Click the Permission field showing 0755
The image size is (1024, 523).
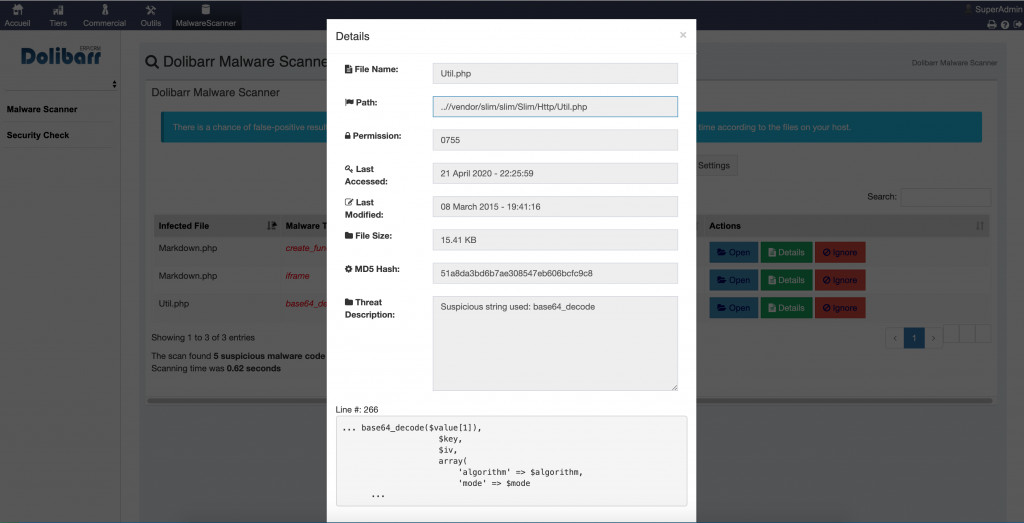pyautogui.click(x=555, y=140)
